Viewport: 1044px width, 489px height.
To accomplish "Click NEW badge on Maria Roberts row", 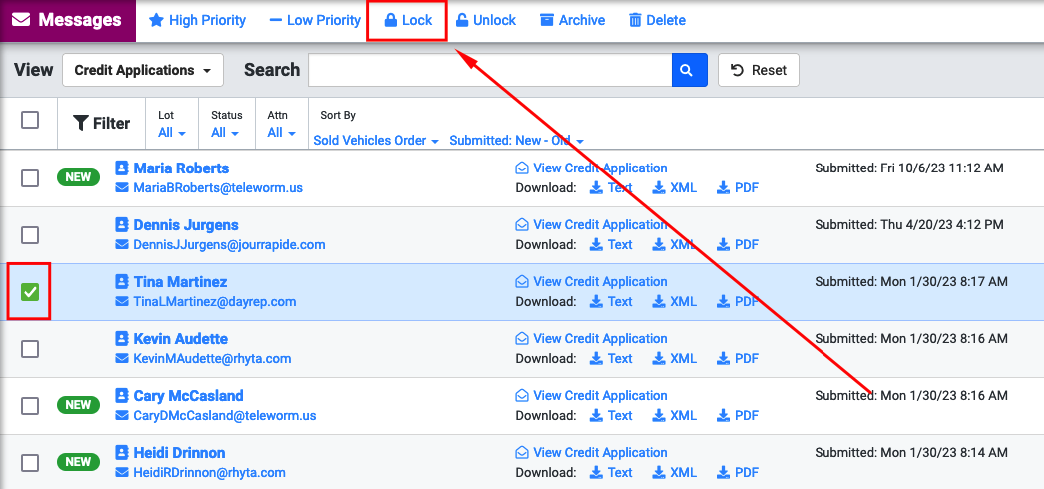I will click(79, 177).
